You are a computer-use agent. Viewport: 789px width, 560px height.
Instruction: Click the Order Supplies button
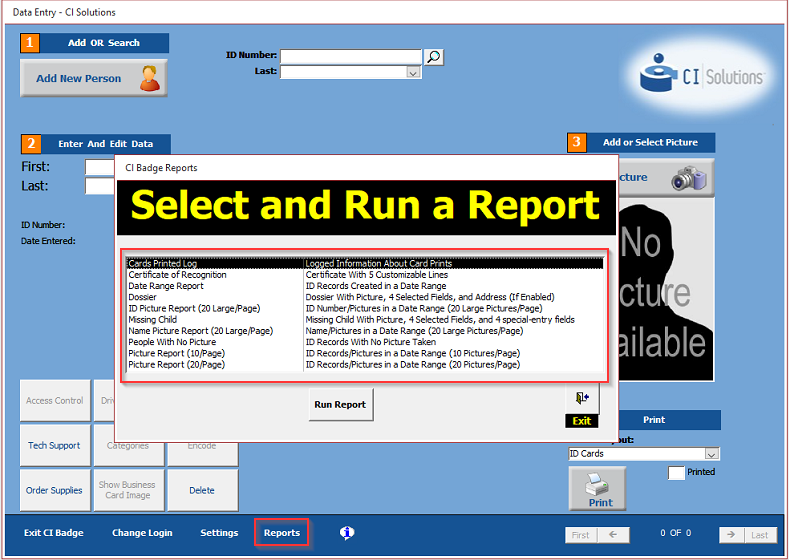coord(54,490)
